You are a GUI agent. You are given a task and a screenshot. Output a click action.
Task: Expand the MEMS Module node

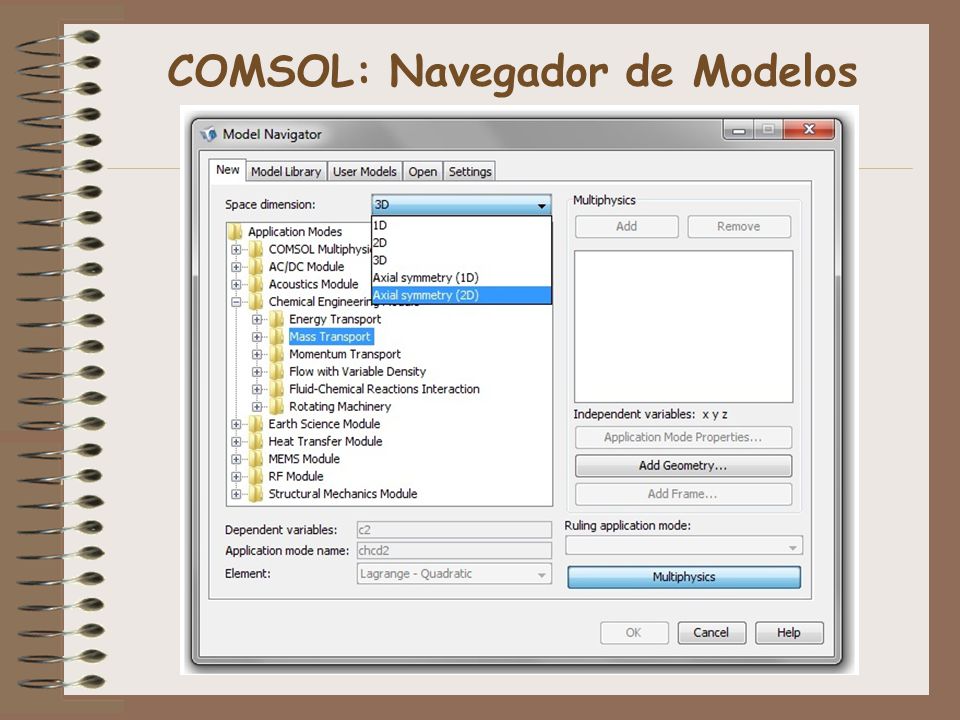(x=236, y=459)
